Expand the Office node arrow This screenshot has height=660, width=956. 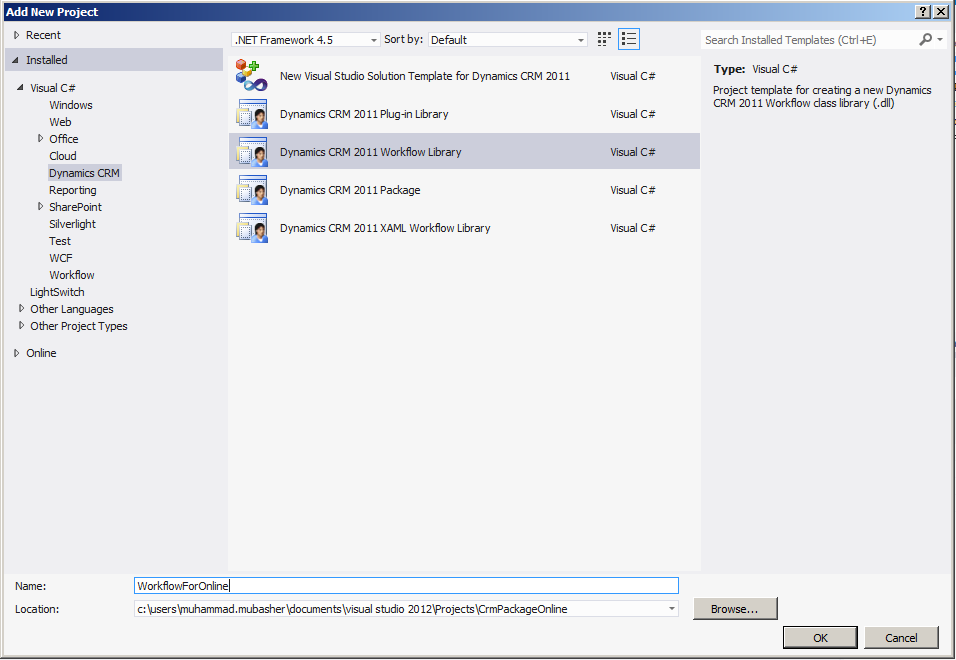pos(40,138)
